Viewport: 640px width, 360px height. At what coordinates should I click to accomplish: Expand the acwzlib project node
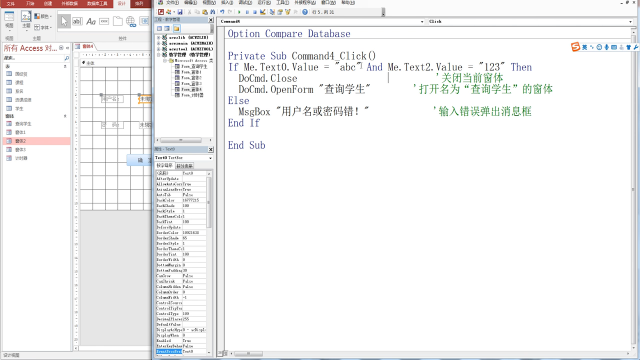158,38
